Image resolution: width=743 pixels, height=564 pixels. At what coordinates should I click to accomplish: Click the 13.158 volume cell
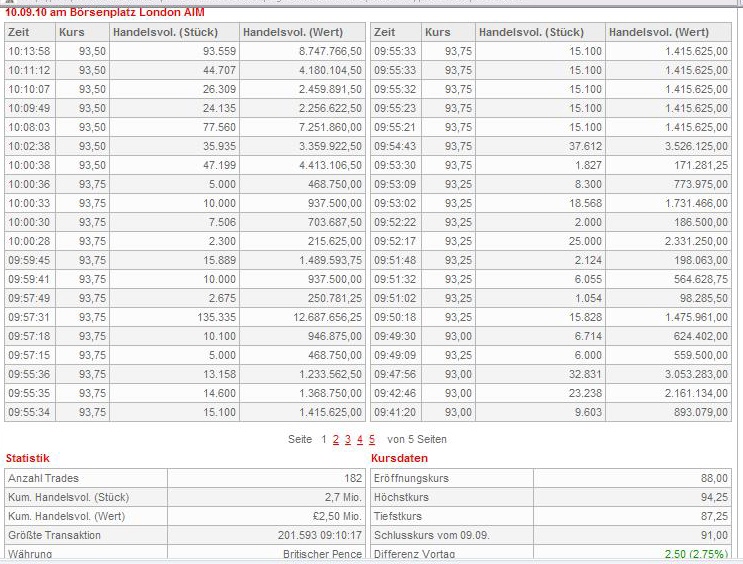pyautogui.click(x=174, y=374)
